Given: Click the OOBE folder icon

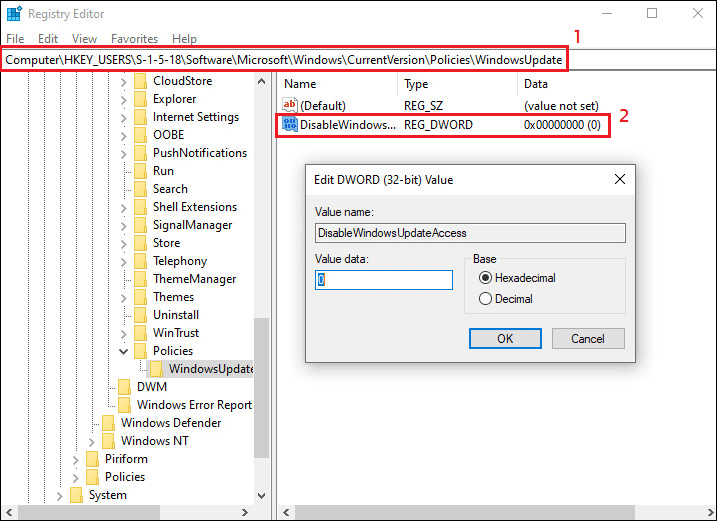Looking at the screenshot, I should (140, 135).
